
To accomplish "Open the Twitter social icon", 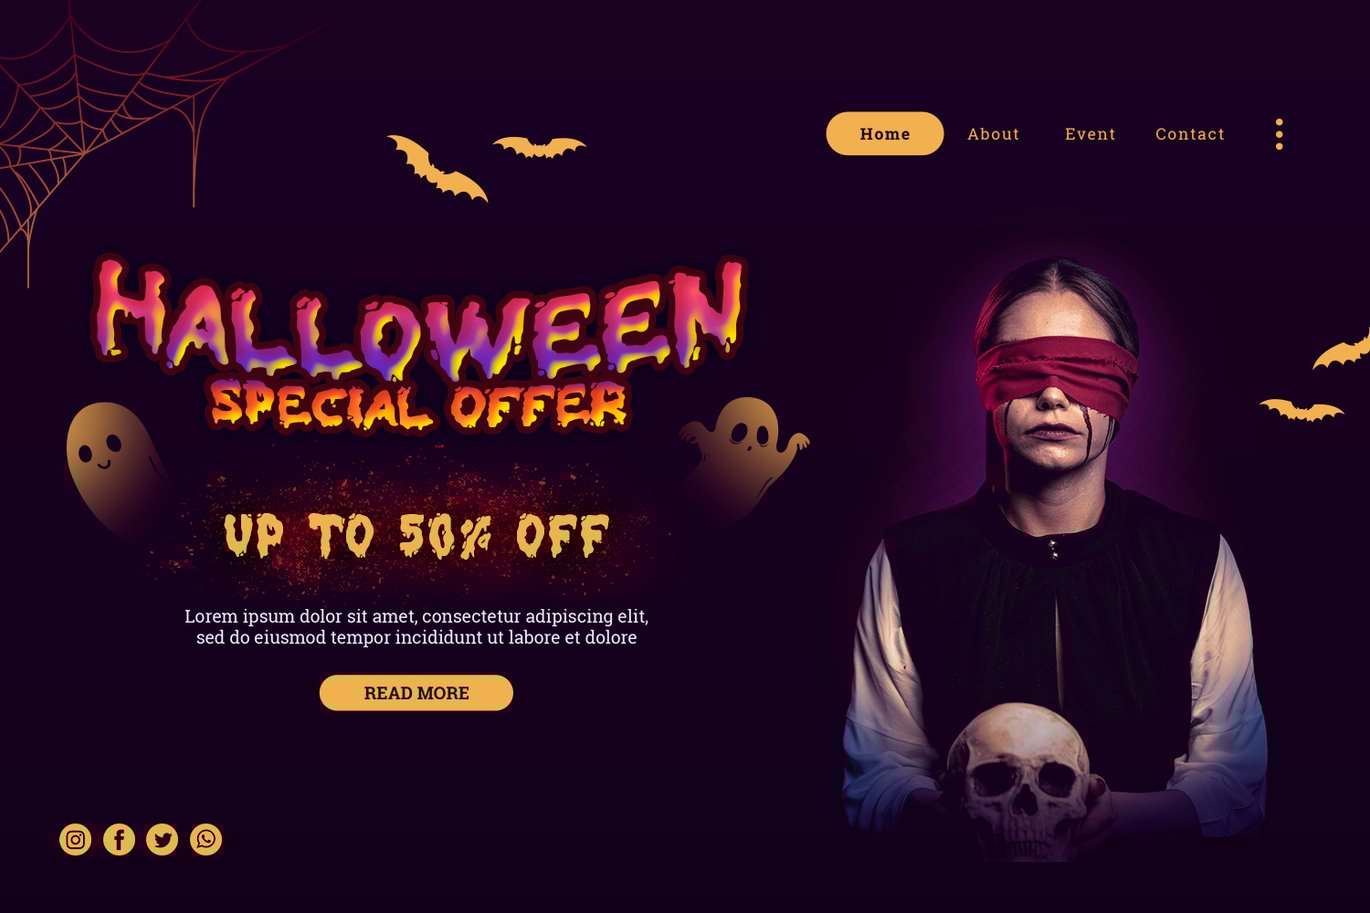I will pyautogui.click(x=162, y=839).
